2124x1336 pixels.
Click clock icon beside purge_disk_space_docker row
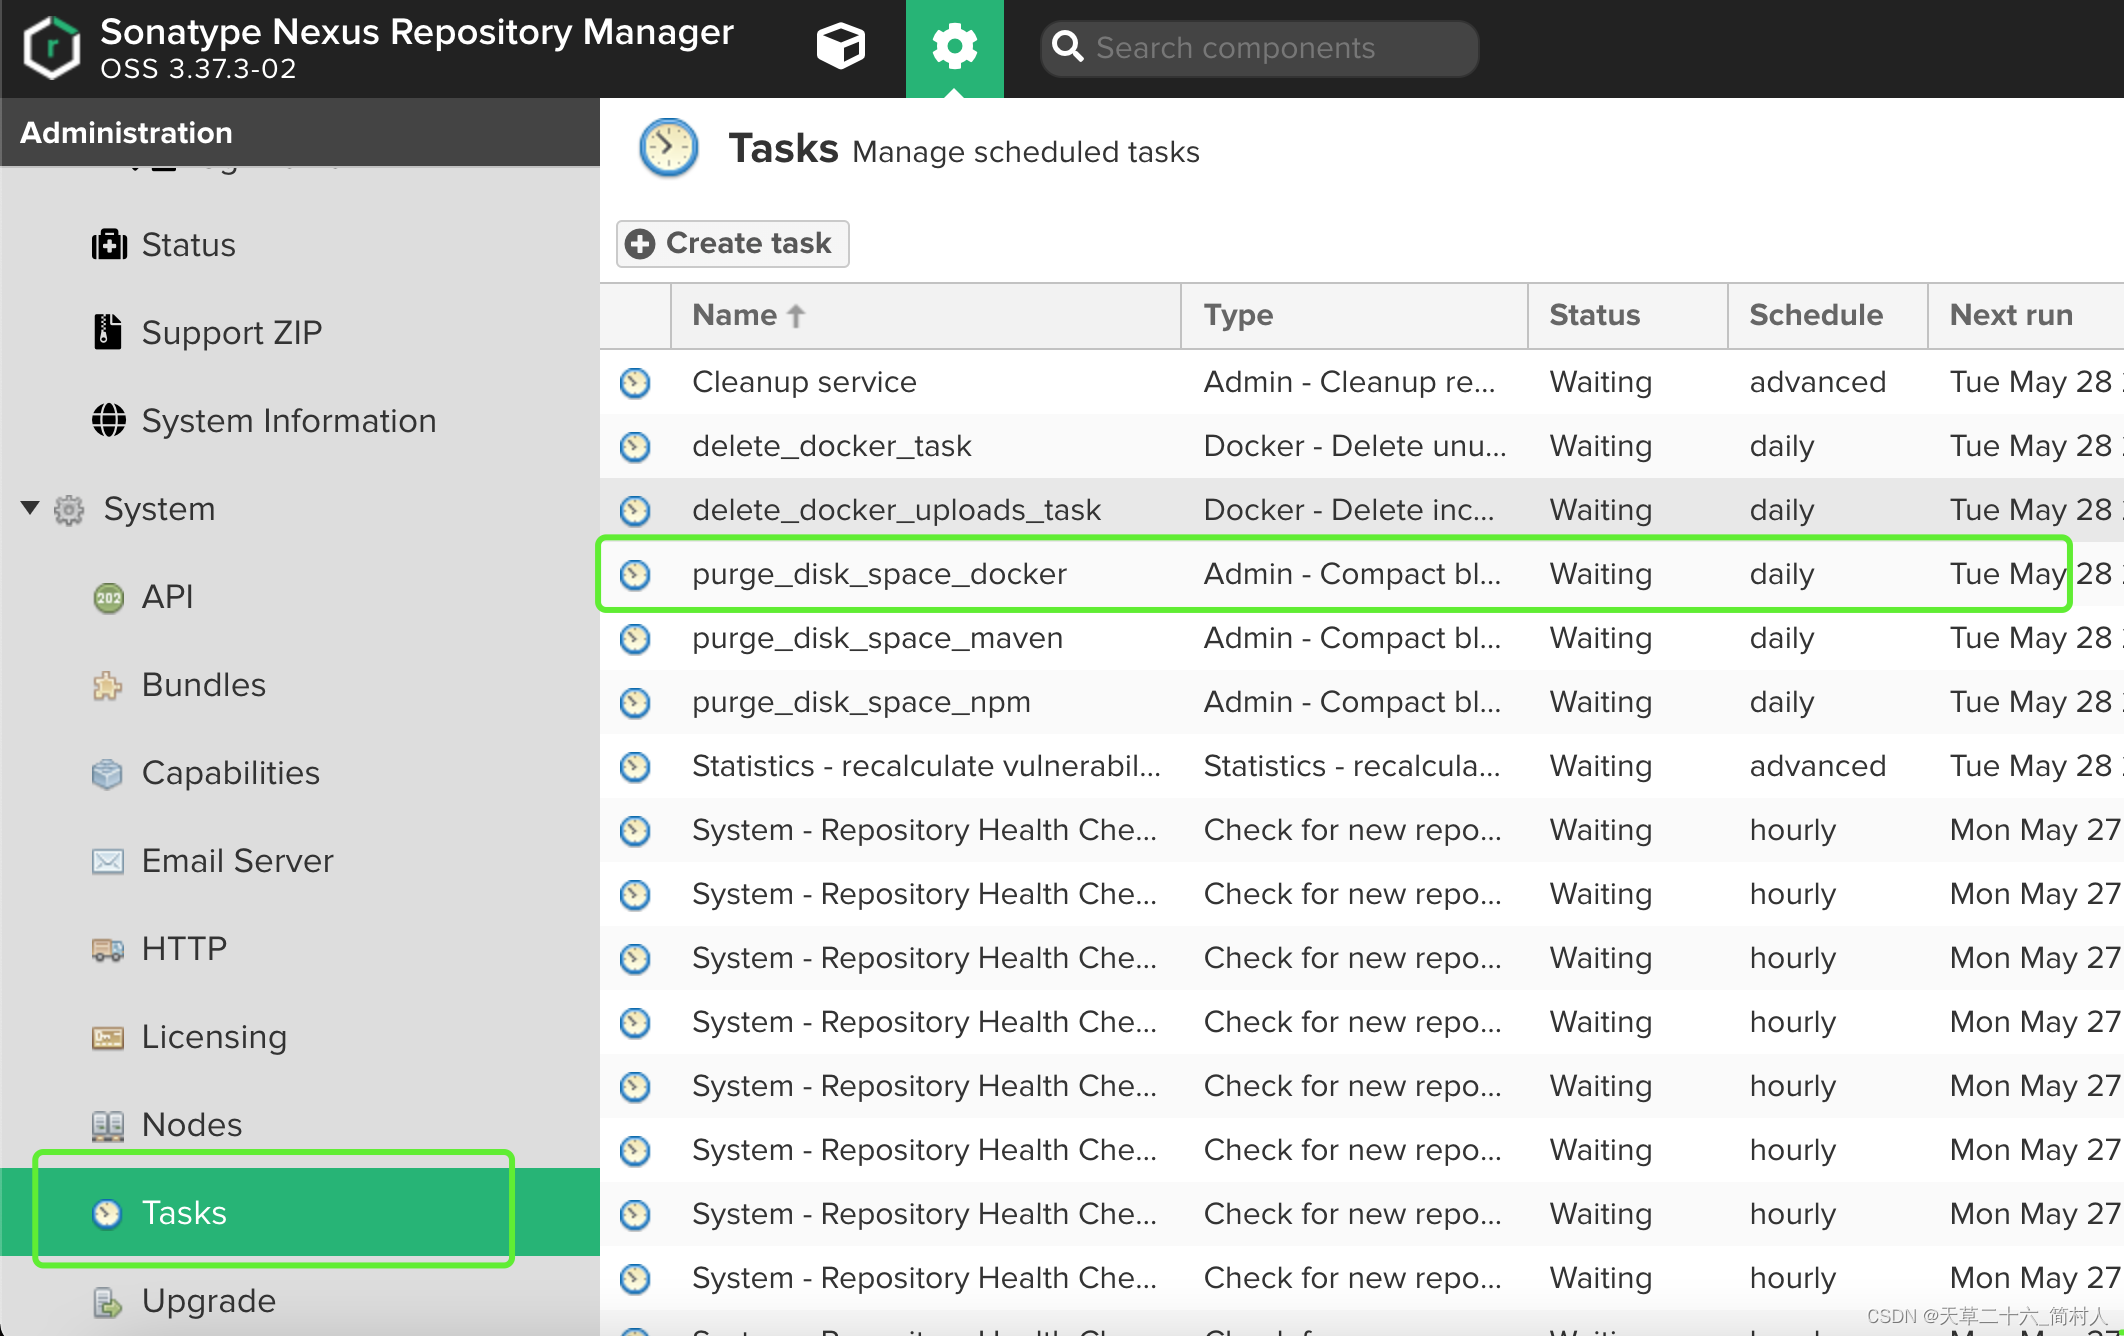click(x=635, y=574)
